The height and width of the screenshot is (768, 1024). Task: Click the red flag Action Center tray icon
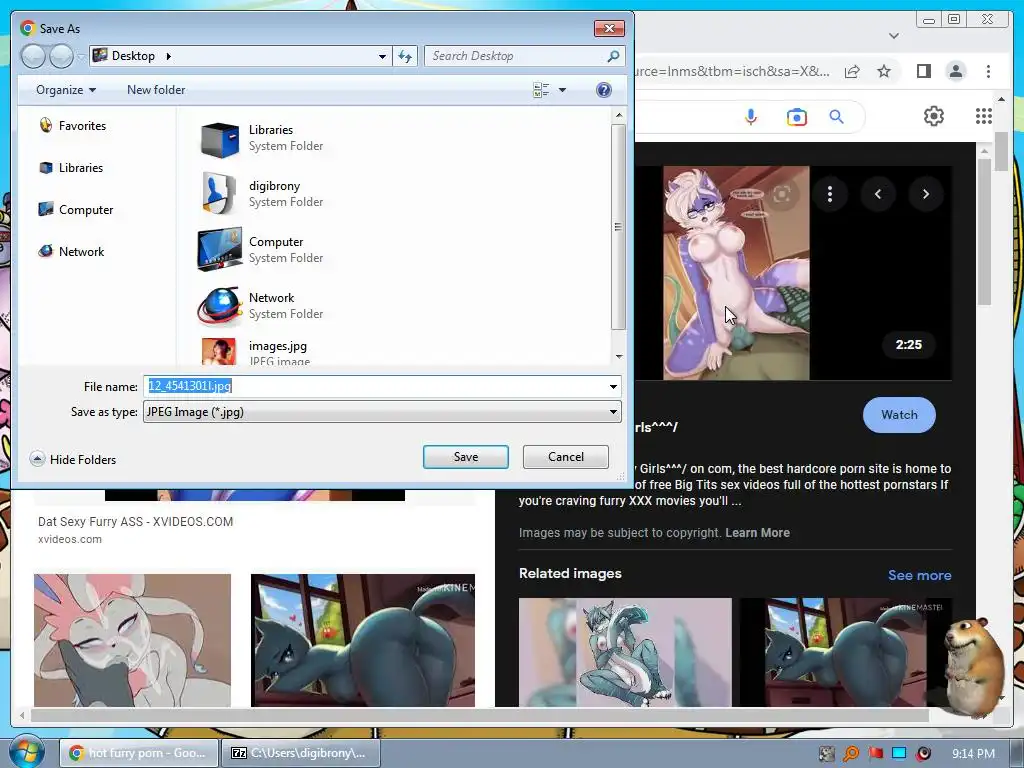pos(875,754)
